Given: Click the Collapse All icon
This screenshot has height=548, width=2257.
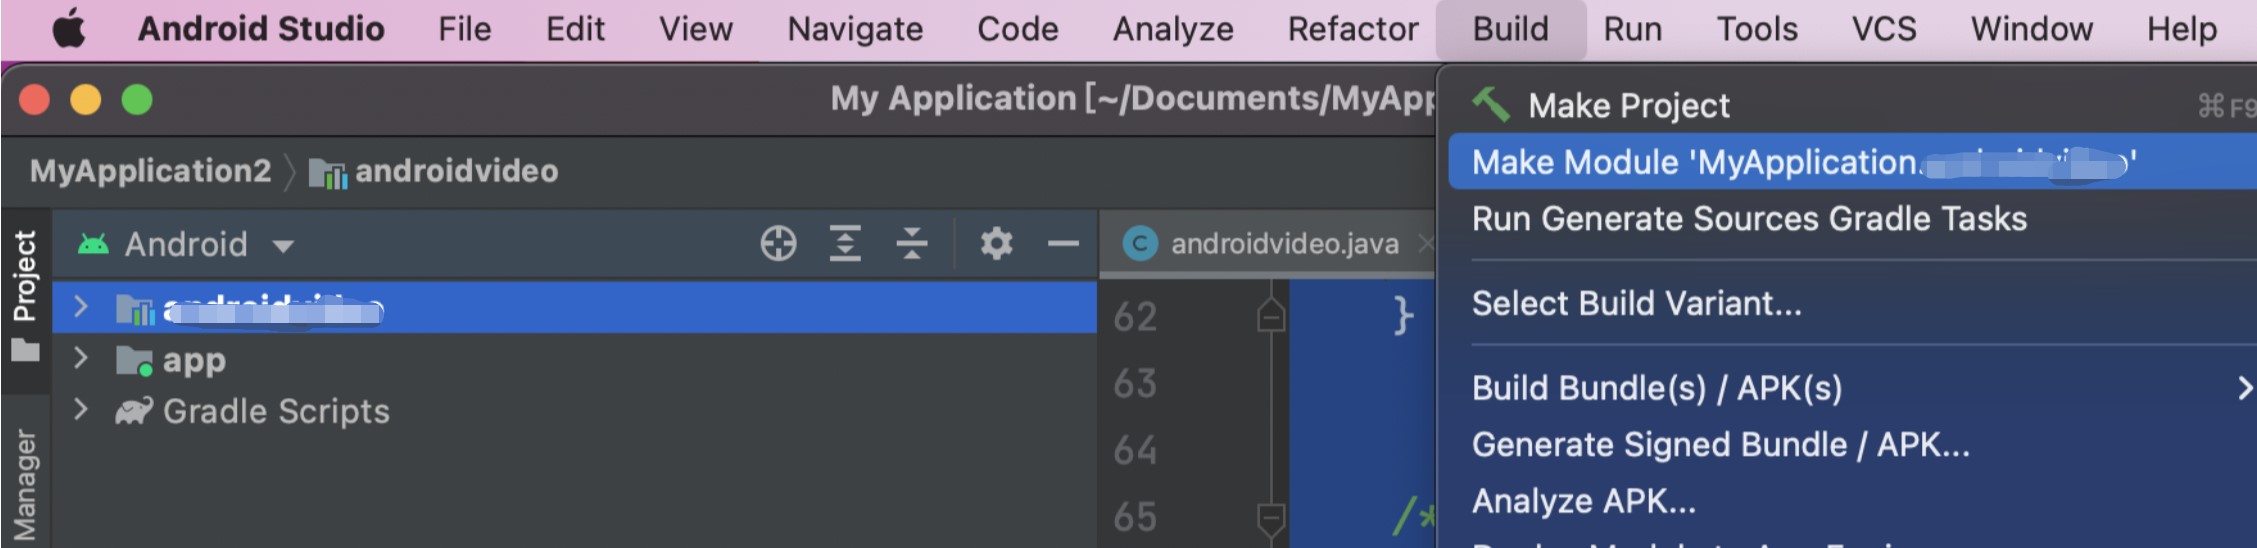Looking at the screenshot, I should (912, 243).
